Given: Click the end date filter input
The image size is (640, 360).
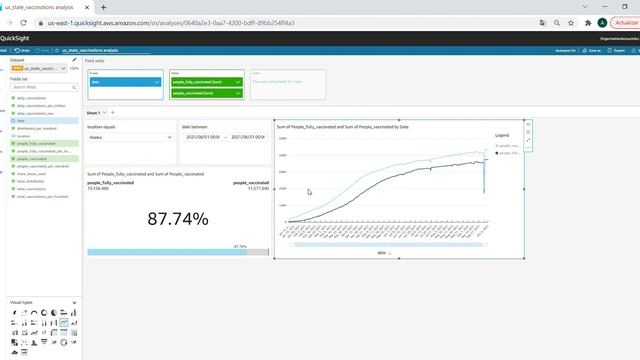Looking at the screenshot, I should pos(248,137).
